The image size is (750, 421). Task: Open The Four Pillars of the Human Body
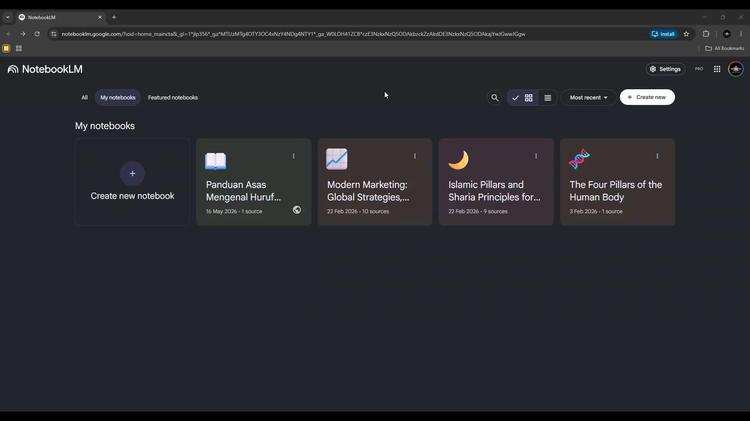pos(618,182)
